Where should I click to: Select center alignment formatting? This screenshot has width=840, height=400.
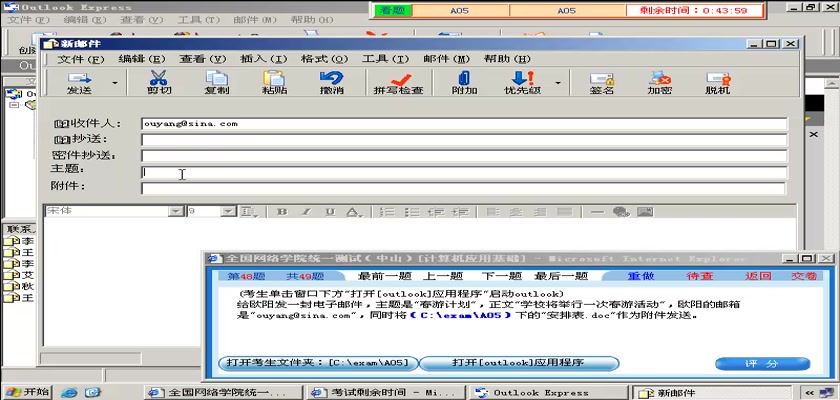[516, 212]
